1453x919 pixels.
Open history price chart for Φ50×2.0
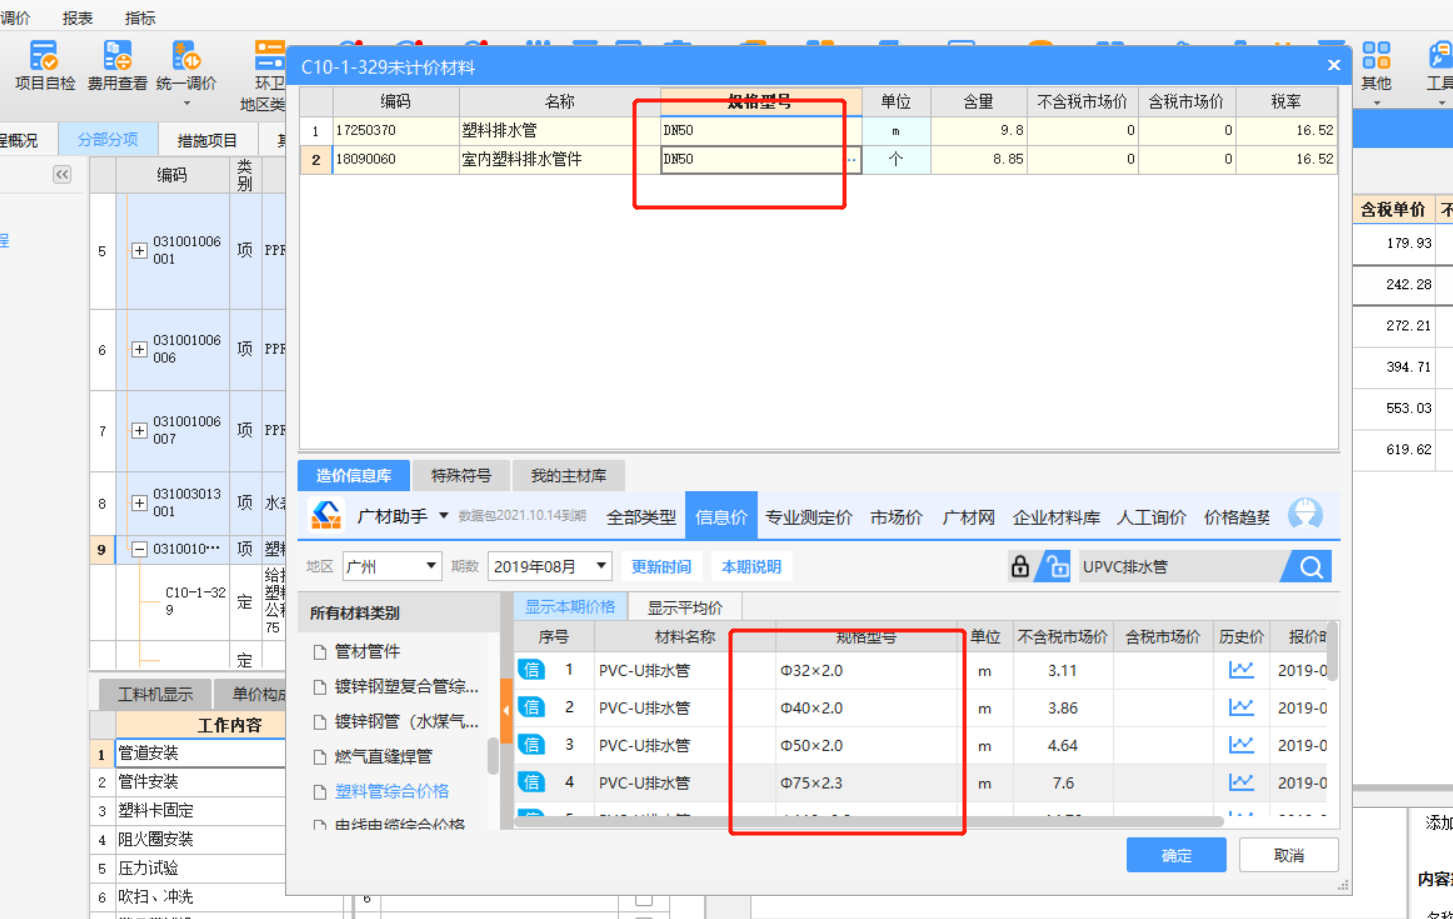click(x=1241, y=745)
